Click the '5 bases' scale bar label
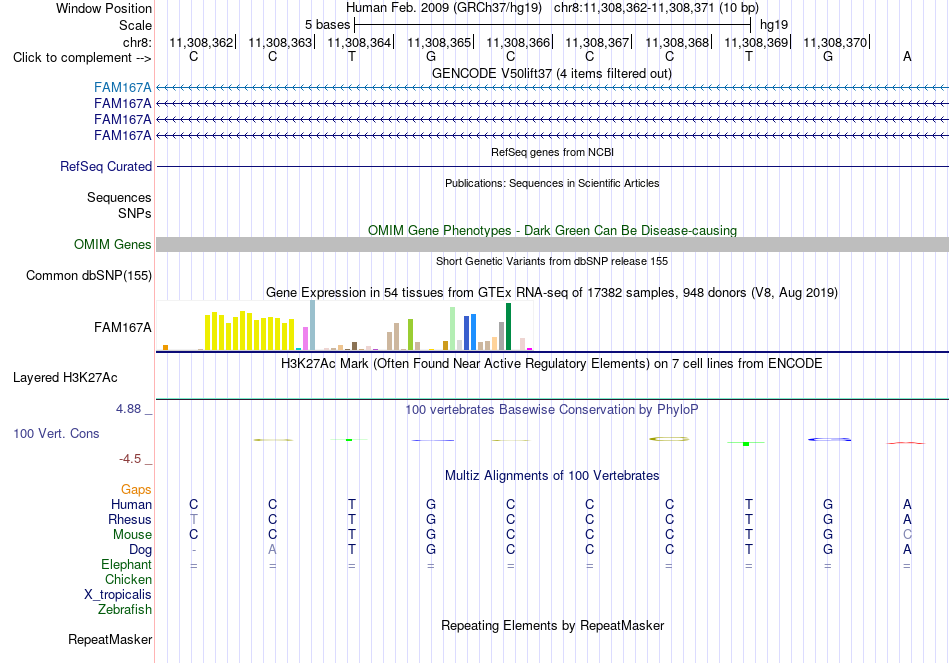This screenshot has width=950, height=663. tap(327, 25)
